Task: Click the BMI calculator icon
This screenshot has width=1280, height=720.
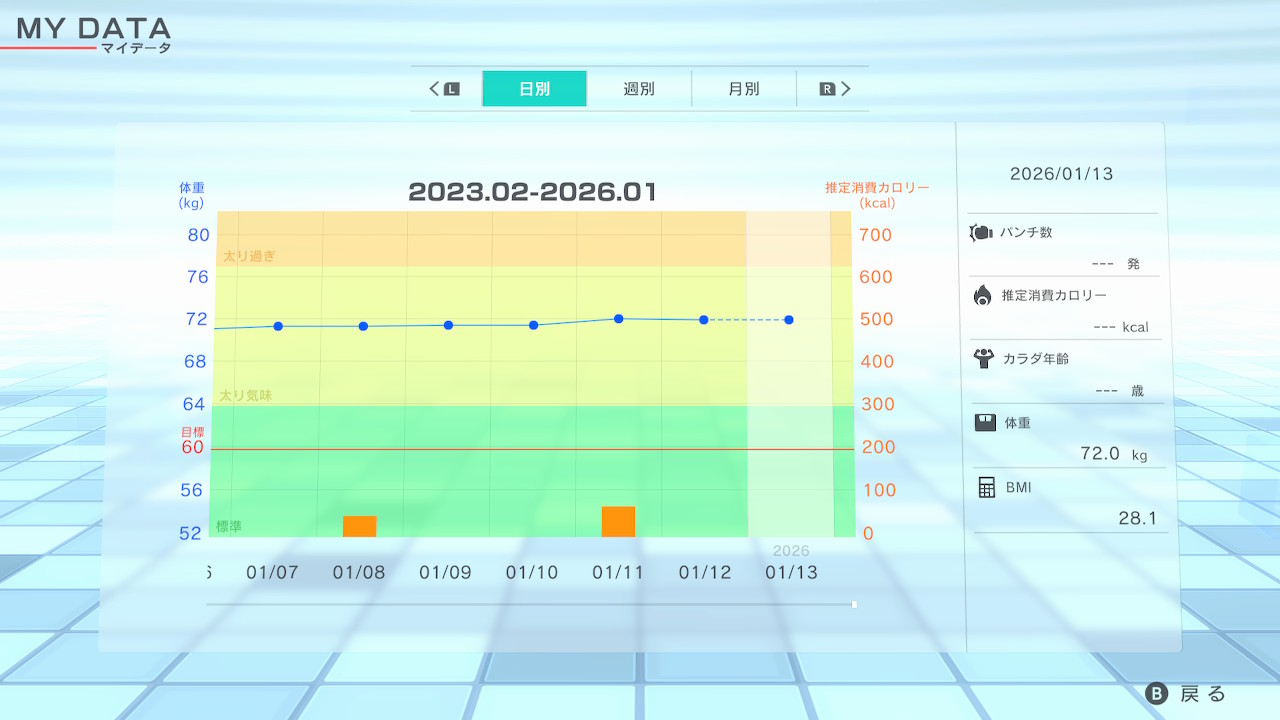Action: coord(986,487)
